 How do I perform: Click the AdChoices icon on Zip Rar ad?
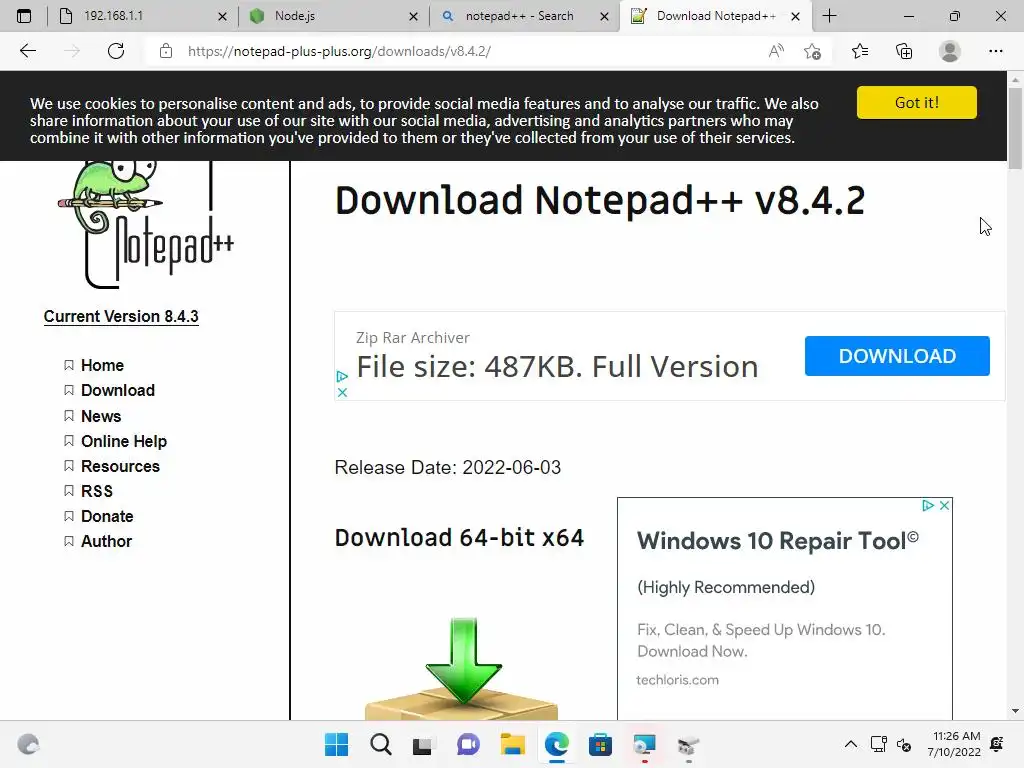[x=342, y=377]
